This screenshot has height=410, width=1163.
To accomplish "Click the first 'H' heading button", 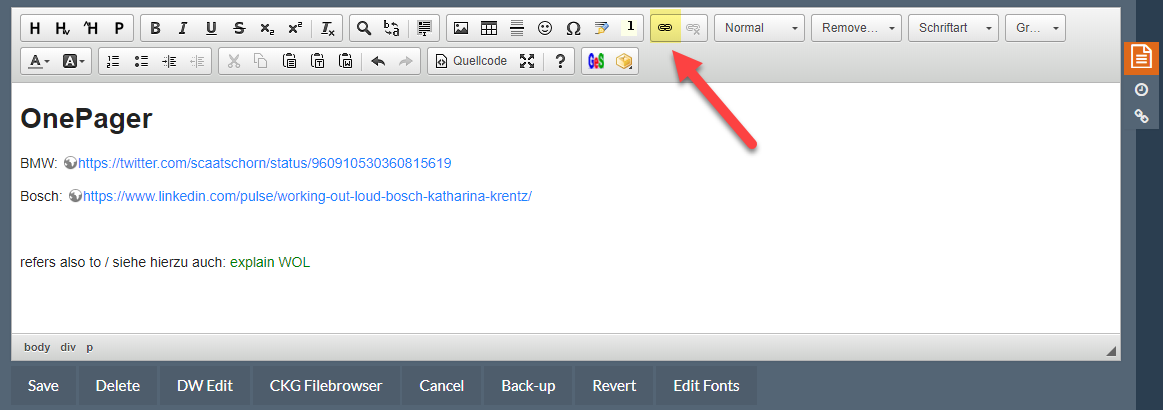I will [x=35, y=28].
